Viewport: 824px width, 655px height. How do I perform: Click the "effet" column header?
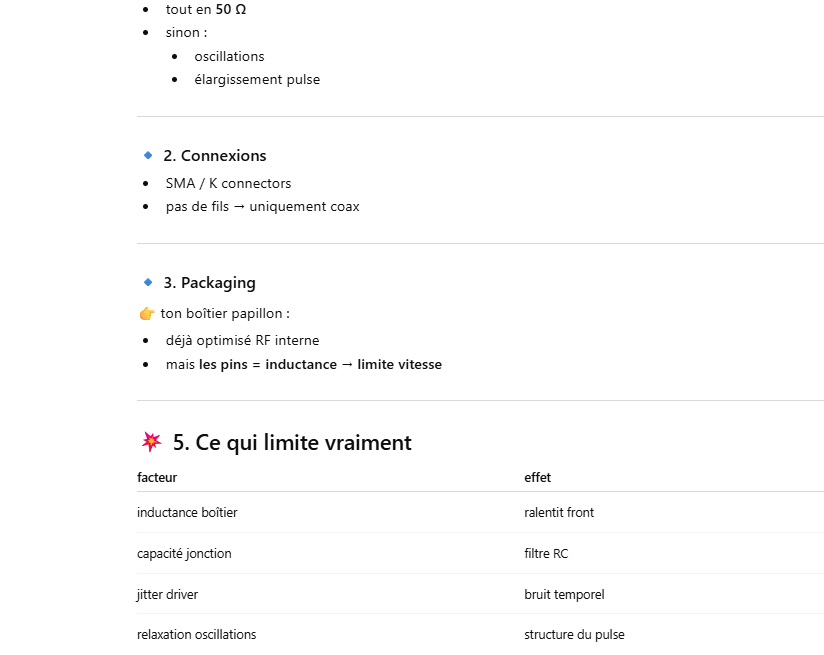[x=537, y=478]
